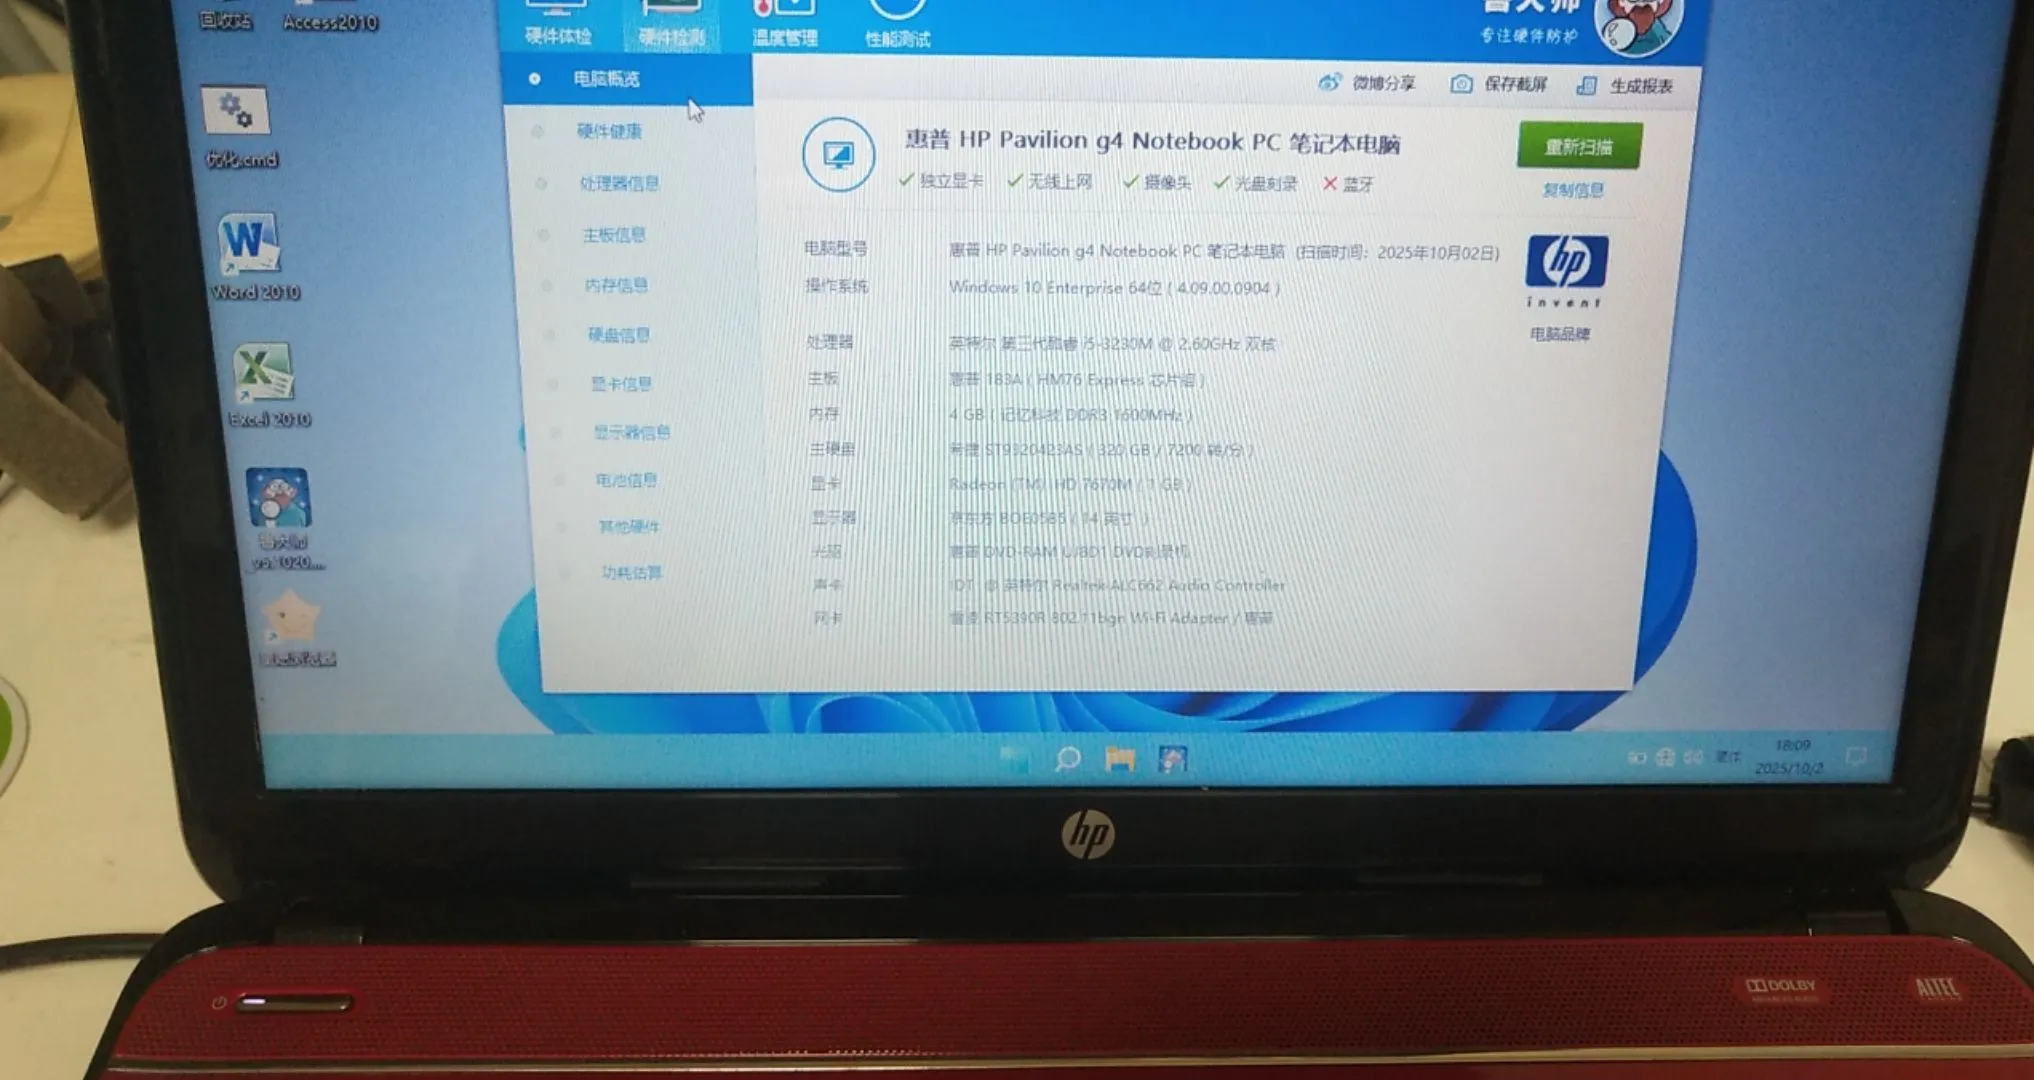
Task: Select 电池信息 in sidebar
Action: [626, 480]
